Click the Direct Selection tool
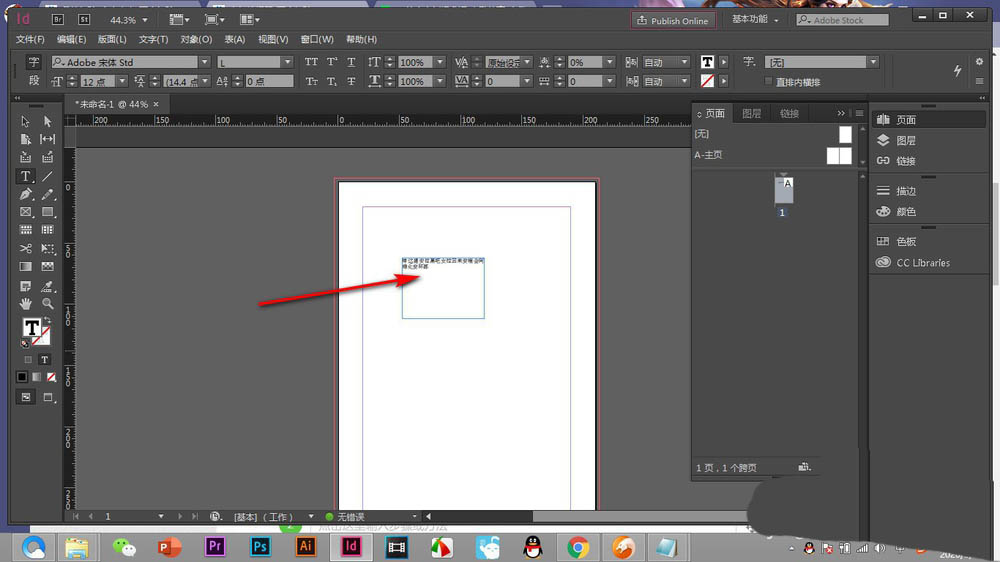Screen dimensions: 1000x562 coord(47,121)
